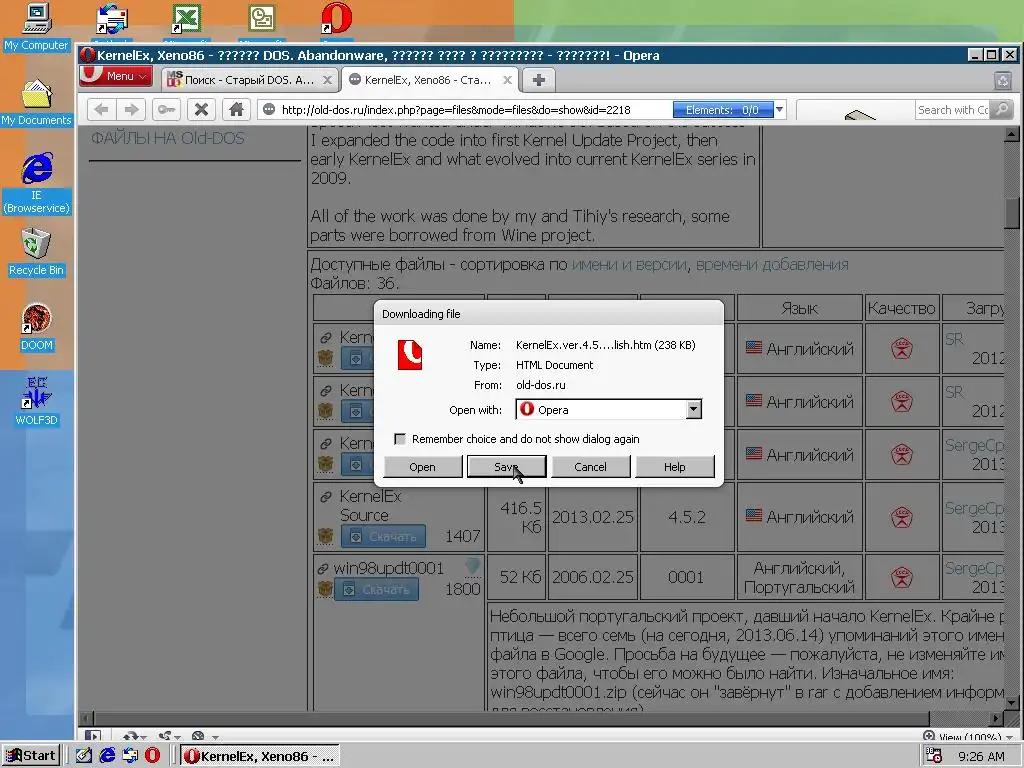Image resolution: width=1024 pixels, height=768 pixels.
Task: Click the link chain icon beside win98updt0001
Action: tap(323, 569)
